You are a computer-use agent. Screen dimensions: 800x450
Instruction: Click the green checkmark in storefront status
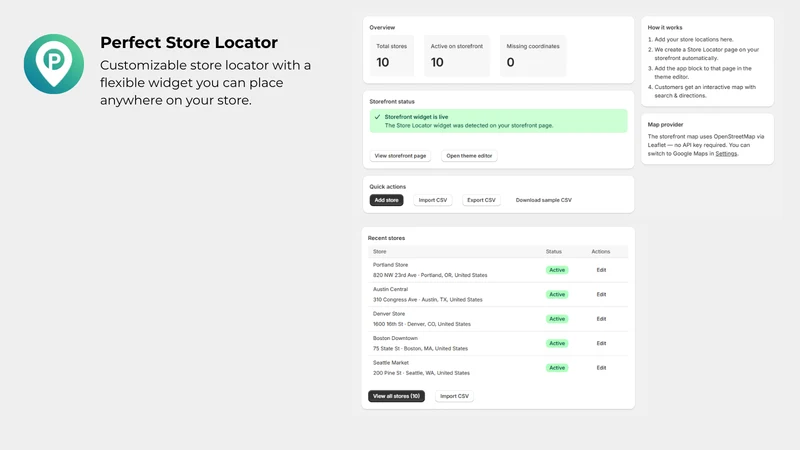click(x=378, y=117)
